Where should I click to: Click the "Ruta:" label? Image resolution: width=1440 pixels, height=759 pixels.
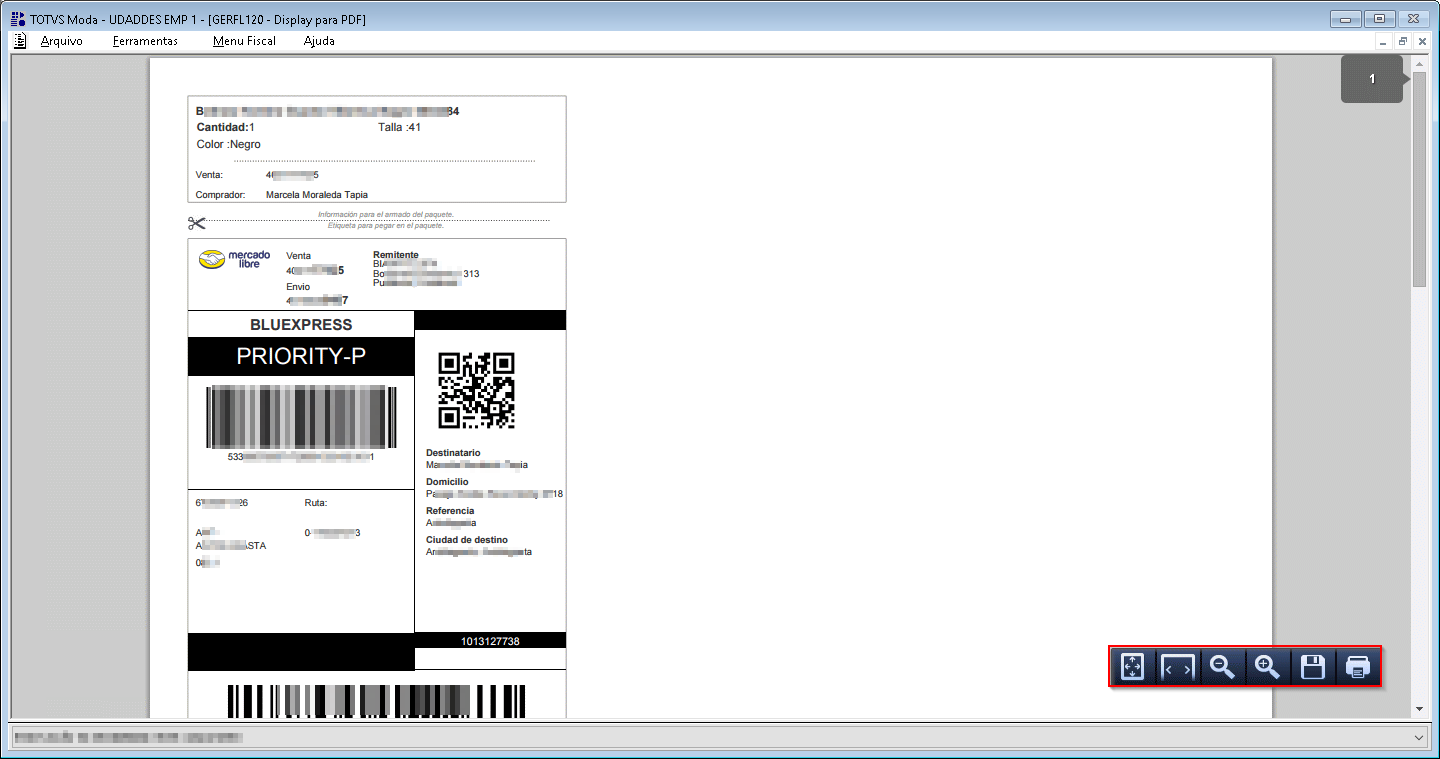click(x=316, y=503)
